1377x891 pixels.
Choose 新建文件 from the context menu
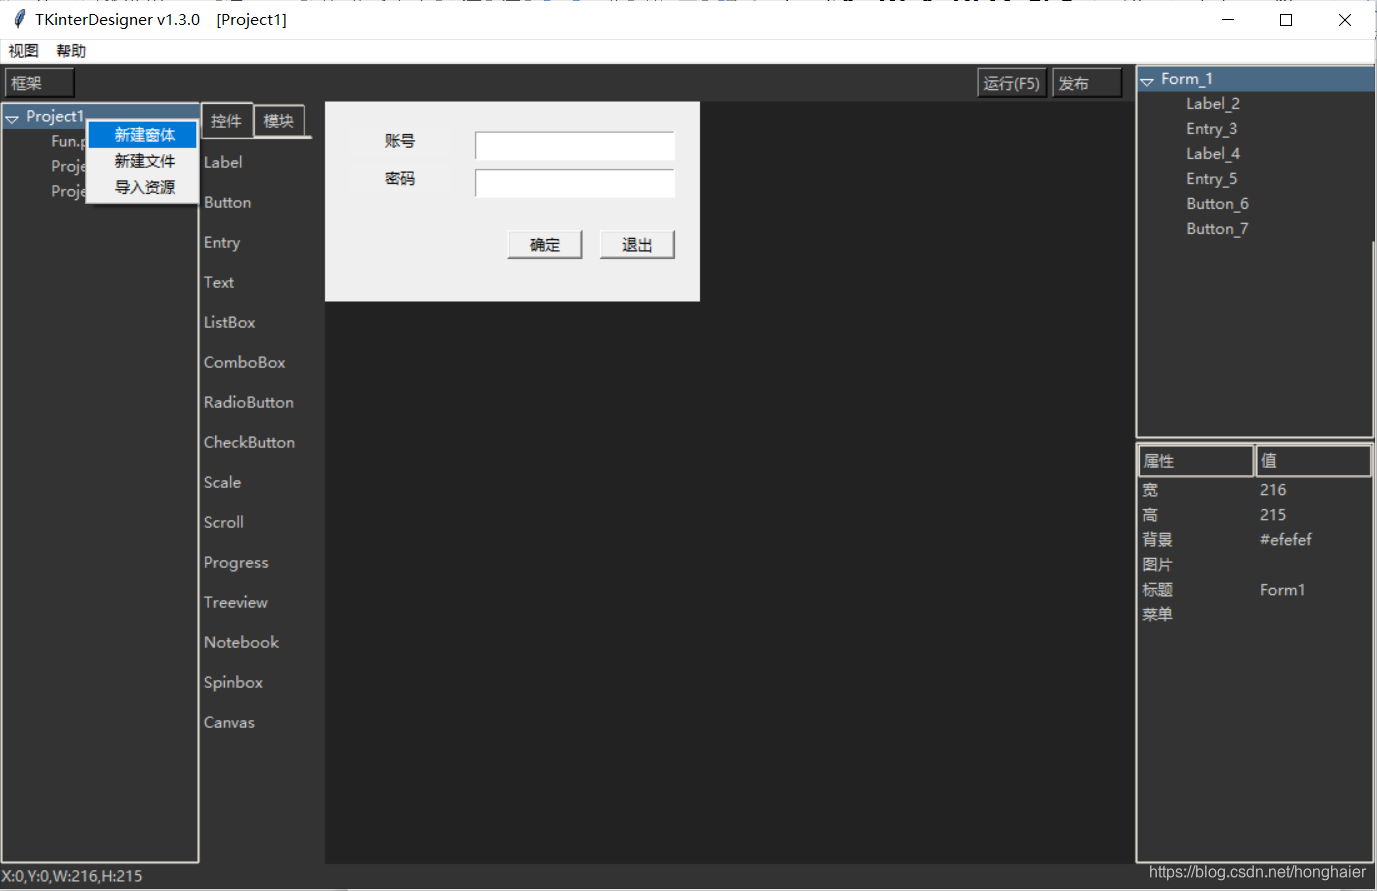(143, 161)
